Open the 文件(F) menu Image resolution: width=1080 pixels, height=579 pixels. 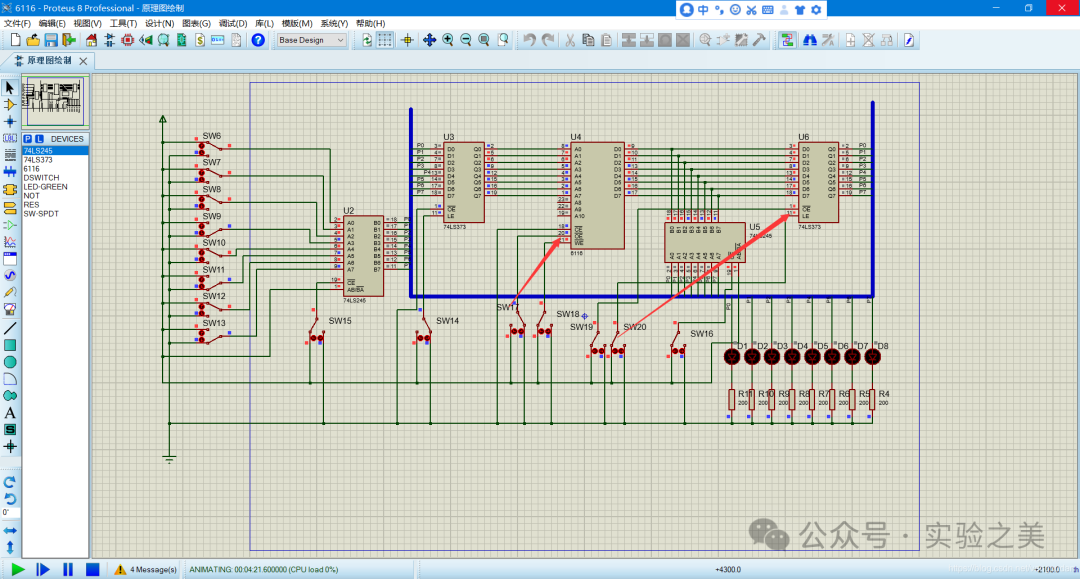coord(17,23)
